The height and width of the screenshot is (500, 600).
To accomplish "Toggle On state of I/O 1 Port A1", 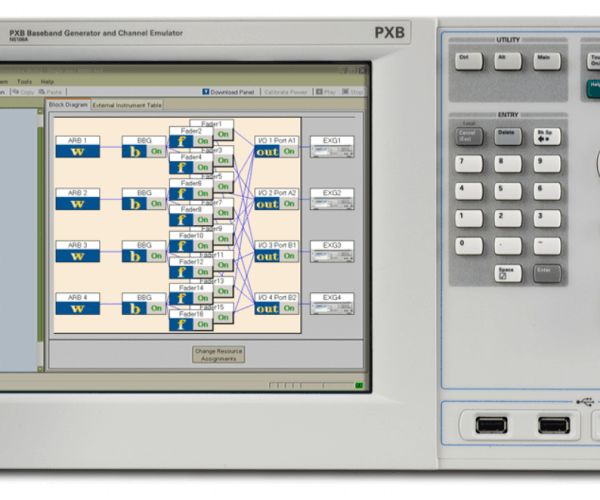I will [289, 151].
